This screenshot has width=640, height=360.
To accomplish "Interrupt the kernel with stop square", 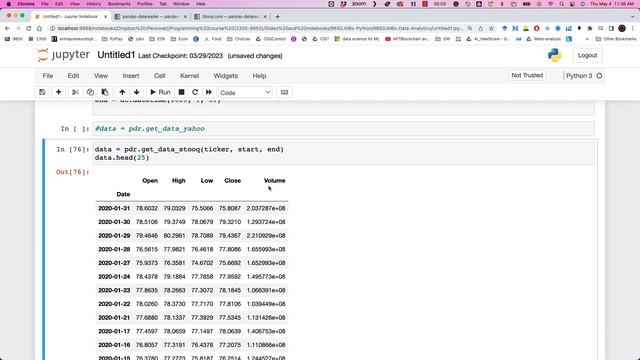I will pyautogui.click(x=182, y=92).
